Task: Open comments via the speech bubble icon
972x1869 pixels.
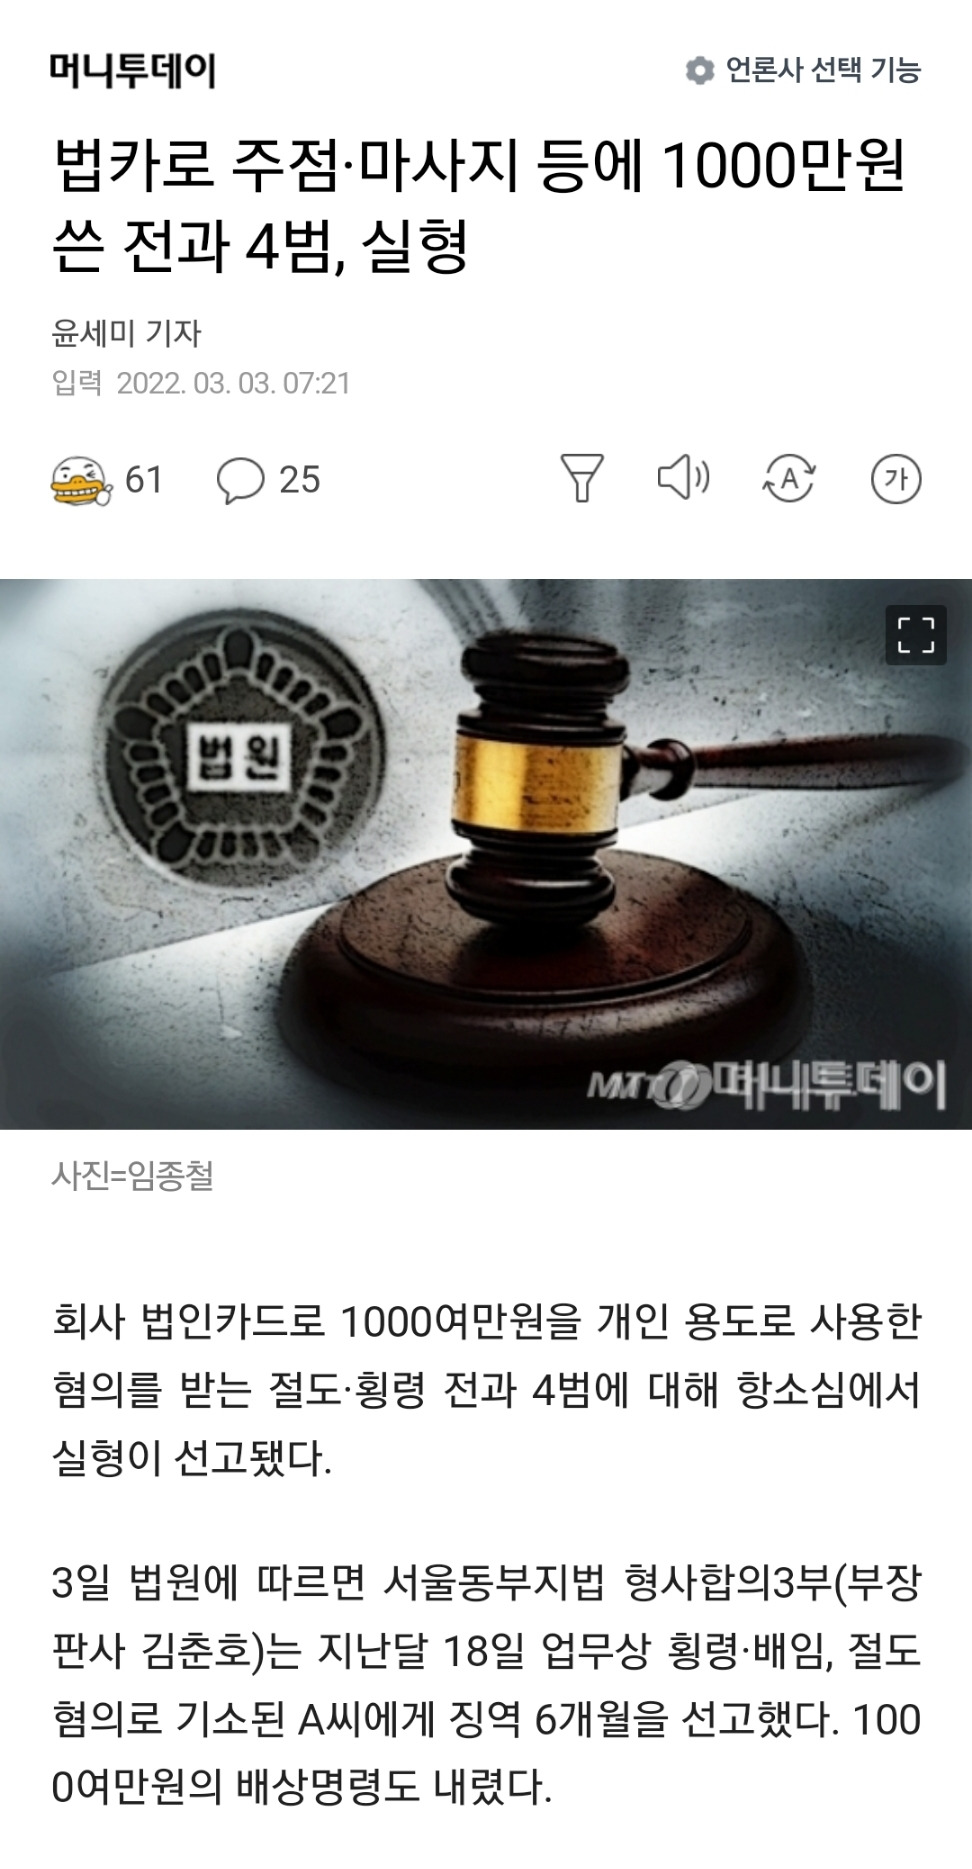Action: click(x=240, y=480)
